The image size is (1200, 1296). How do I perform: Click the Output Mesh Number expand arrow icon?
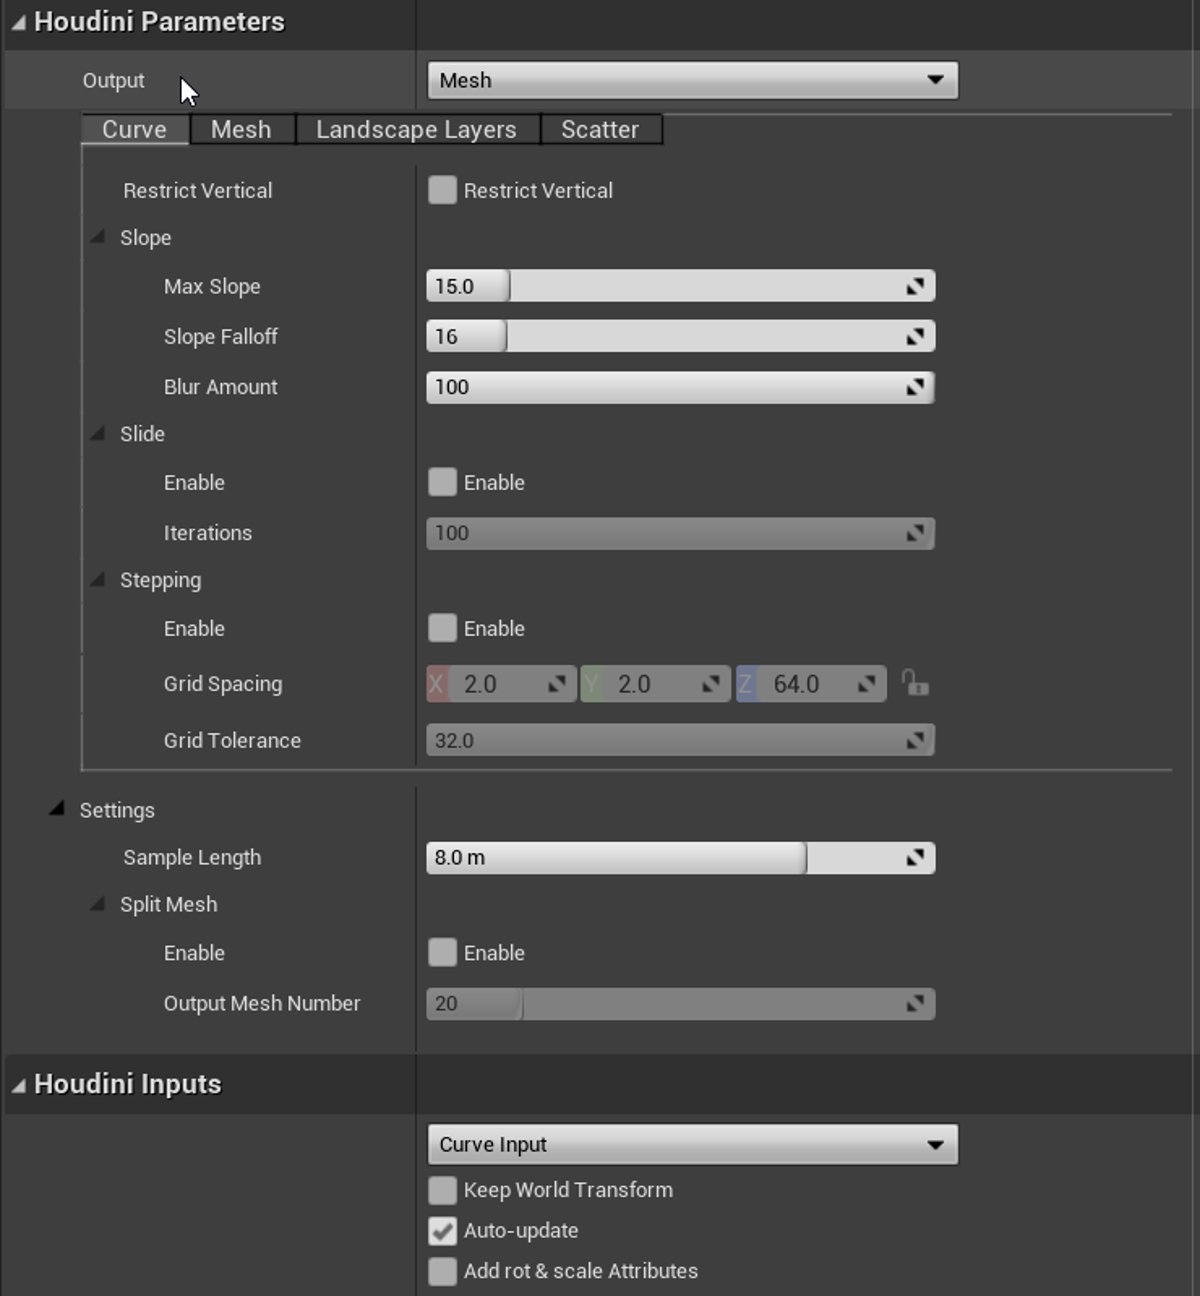pos(915,1003)
